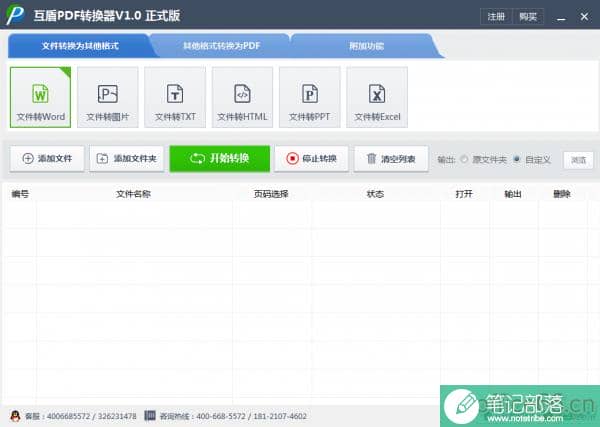The height and width of the screenshot is (427, 600).
Task: Click the 页码选择 column header
Action: 271,194
